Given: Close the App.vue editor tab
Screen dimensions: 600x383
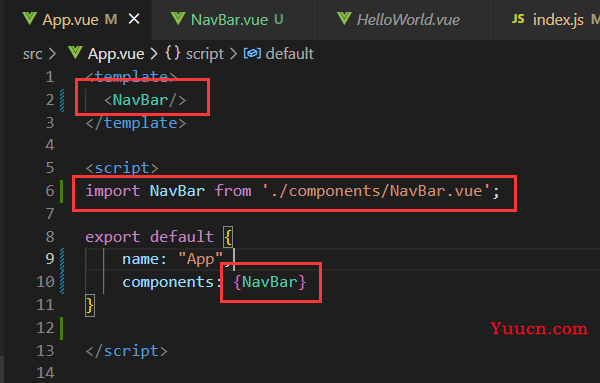Looking at the screenshot, I should click(x=134, y=19).
